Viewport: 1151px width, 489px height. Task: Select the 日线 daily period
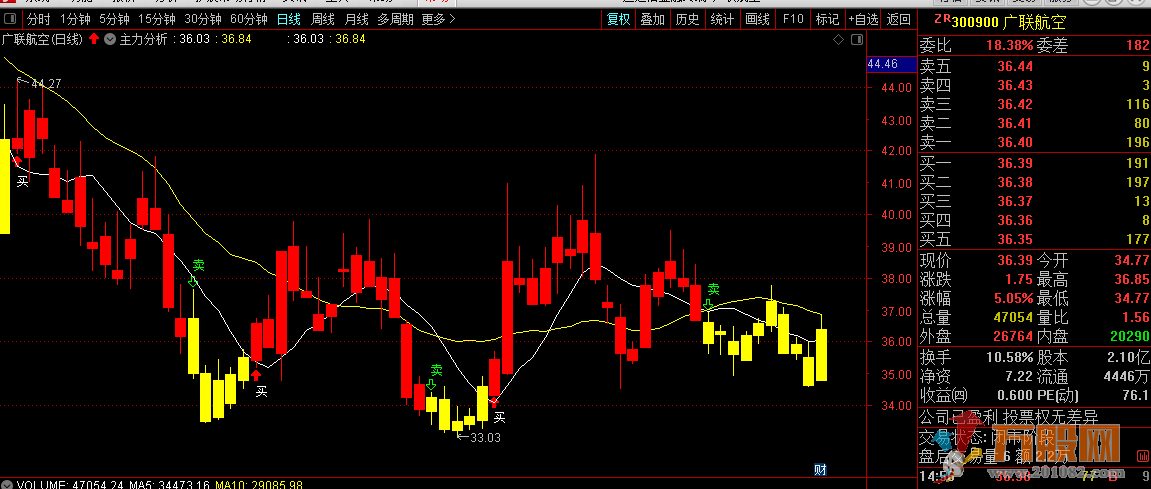289,19
